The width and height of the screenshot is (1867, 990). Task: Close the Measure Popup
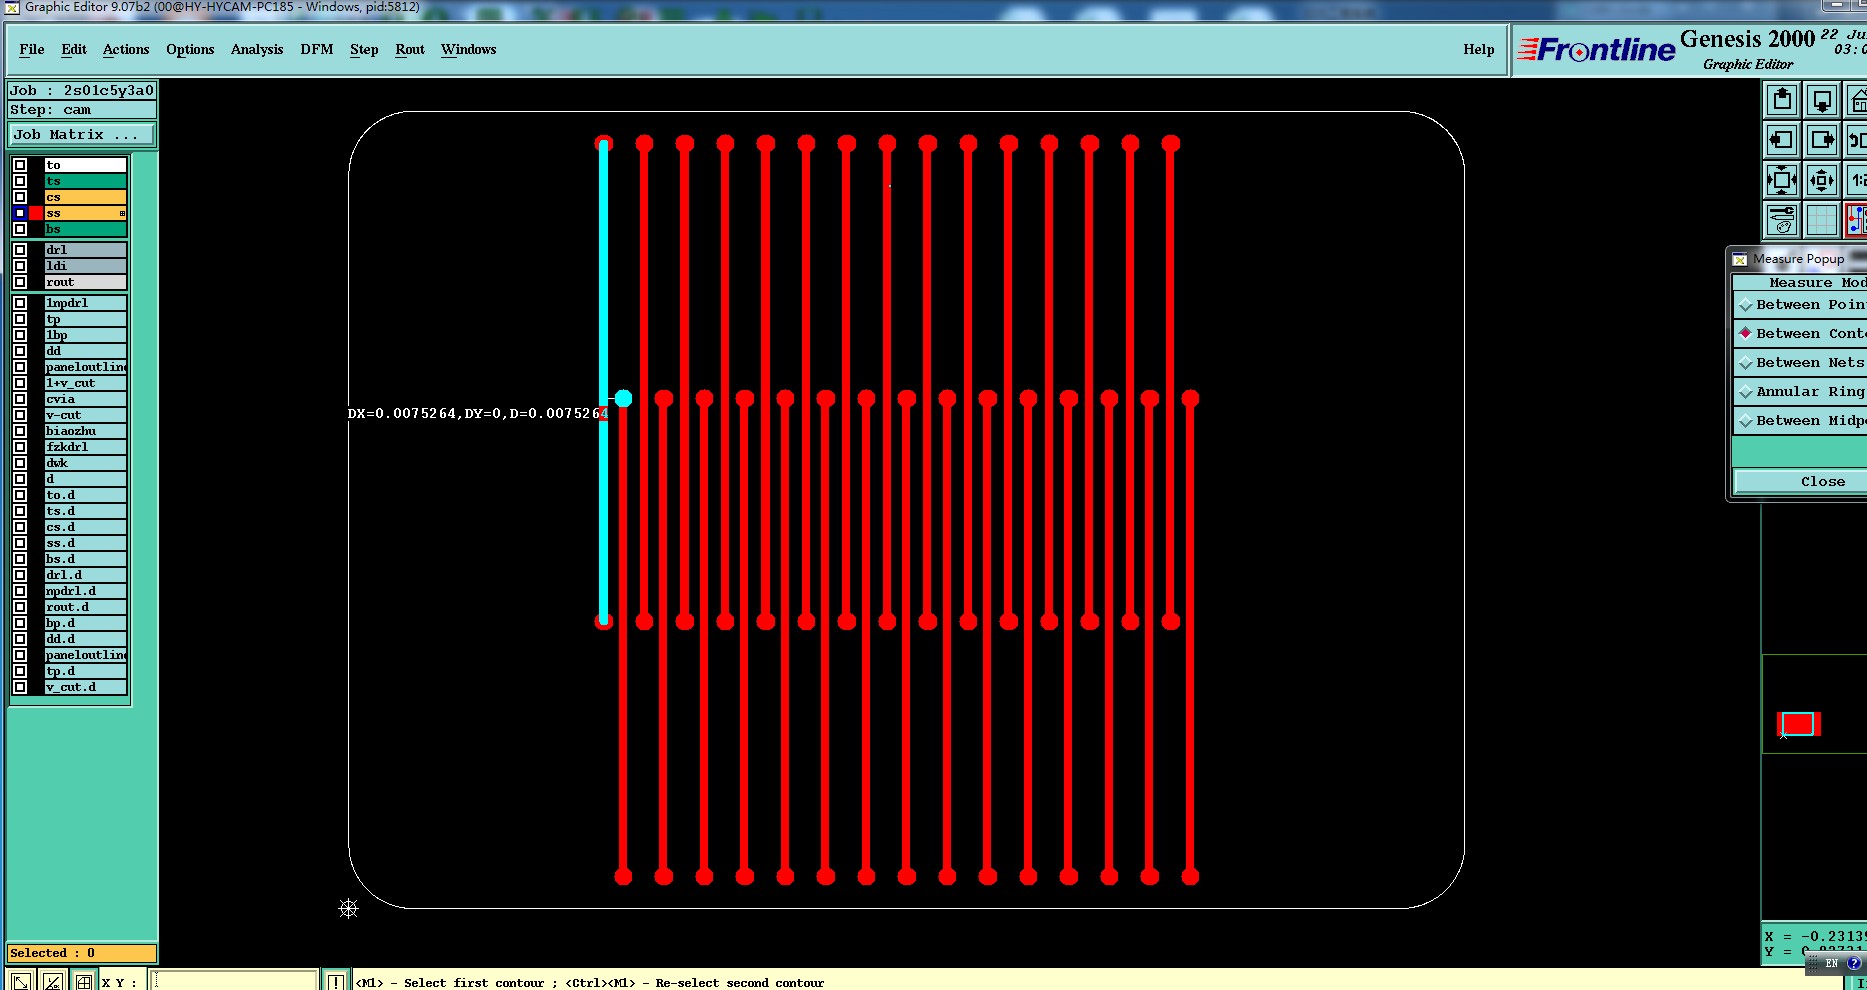point(1800,482)
